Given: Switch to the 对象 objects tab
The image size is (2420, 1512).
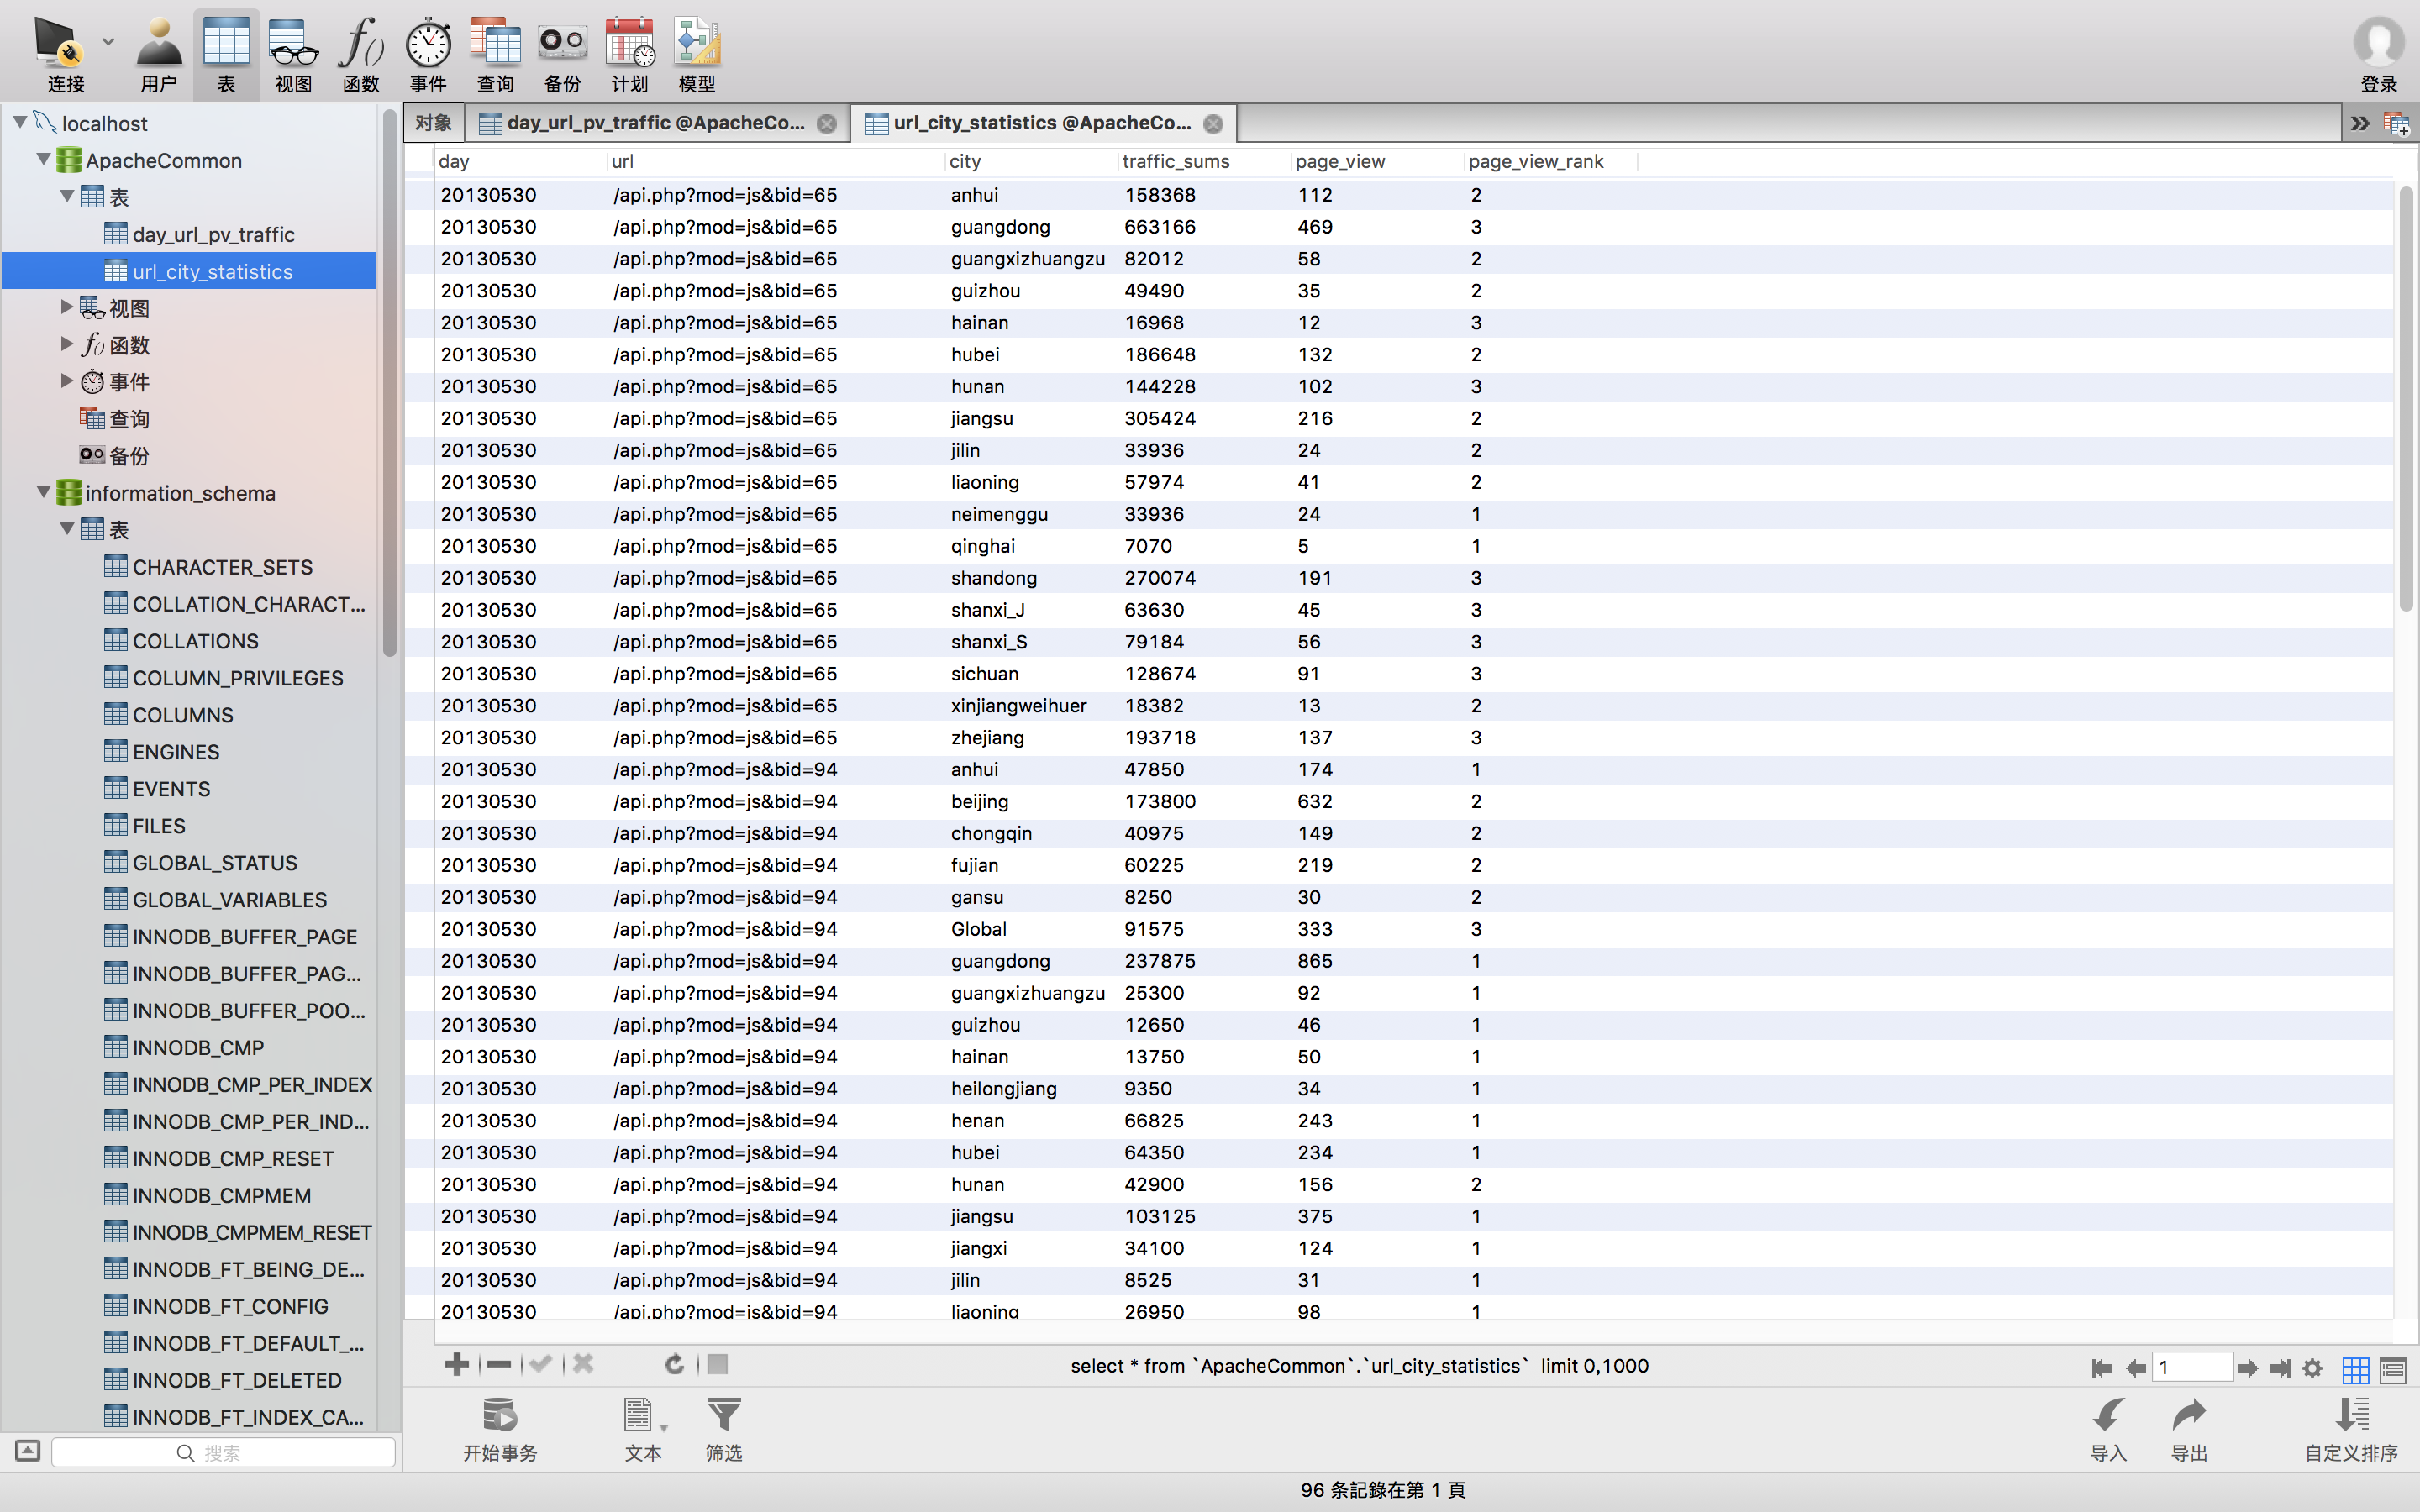Looking at the screenshot, I should click(433, 123).
